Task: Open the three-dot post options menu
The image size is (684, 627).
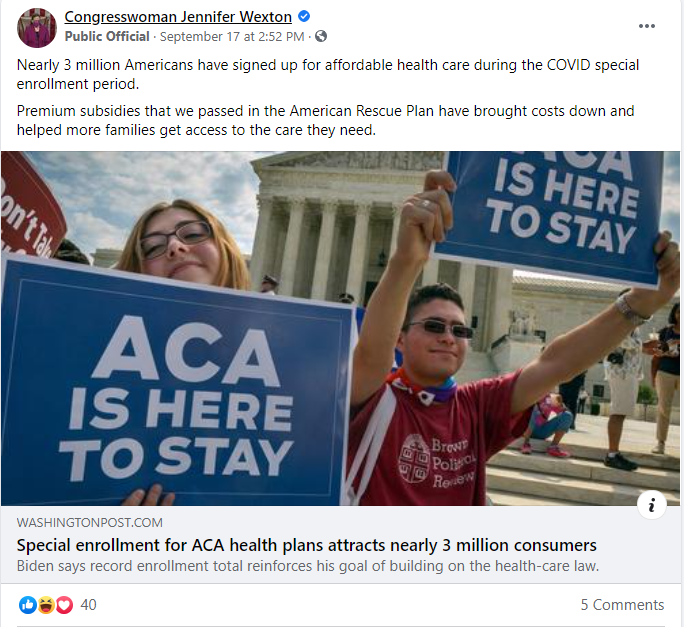Action: click(x=646, y=26)
